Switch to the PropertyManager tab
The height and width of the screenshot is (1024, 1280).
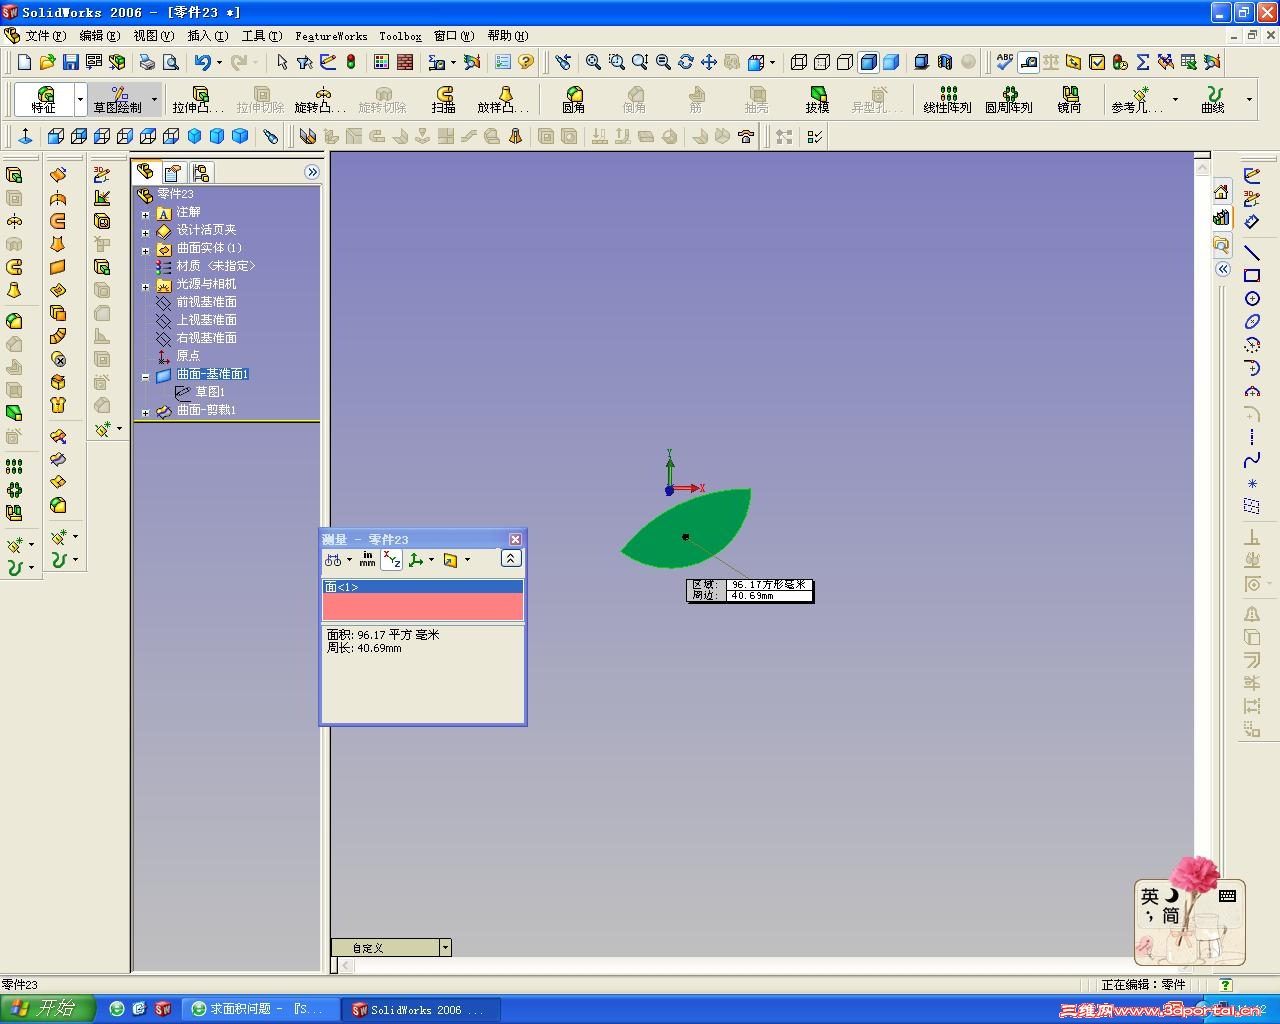173,172
